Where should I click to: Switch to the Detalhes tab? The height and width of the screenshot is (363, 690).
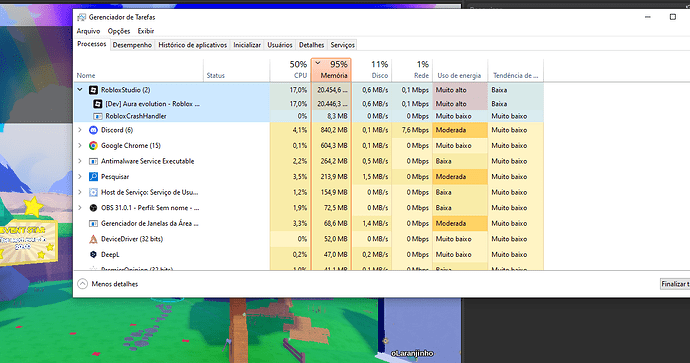click(x=312, y=45)
